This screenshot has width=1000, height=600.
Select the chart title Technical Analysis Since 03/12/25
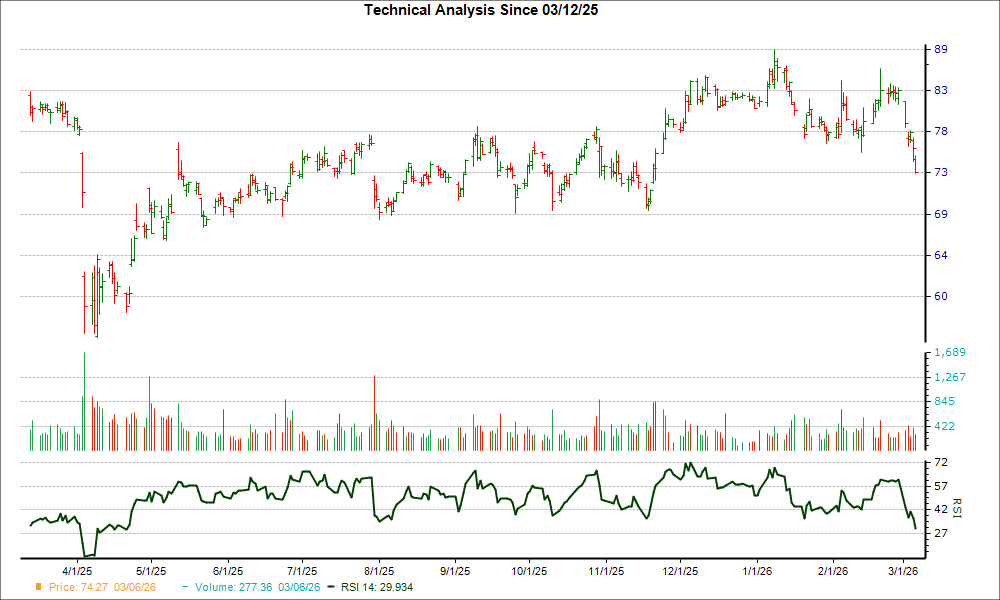pyautogui.click(x=481, y=12)
